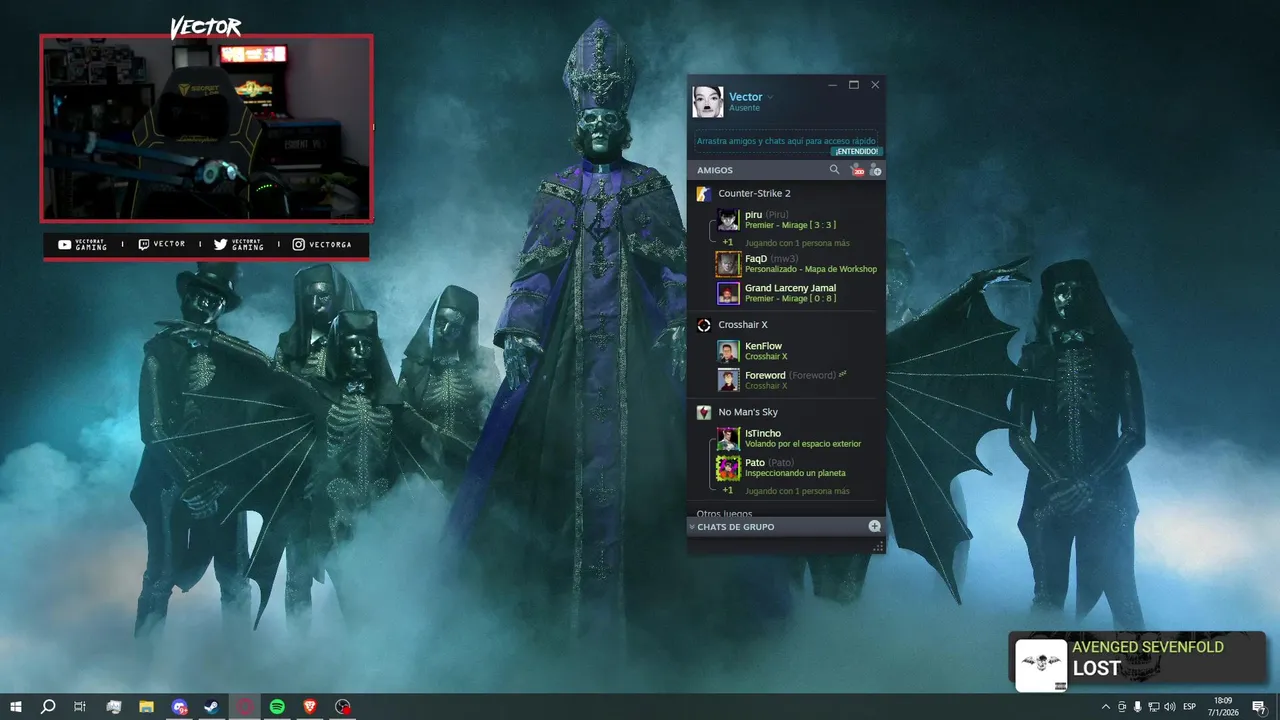Open friend search in Steam friends list
Image resolution: width=1280 pixels, height=720 pixels.
pos(834,170)
